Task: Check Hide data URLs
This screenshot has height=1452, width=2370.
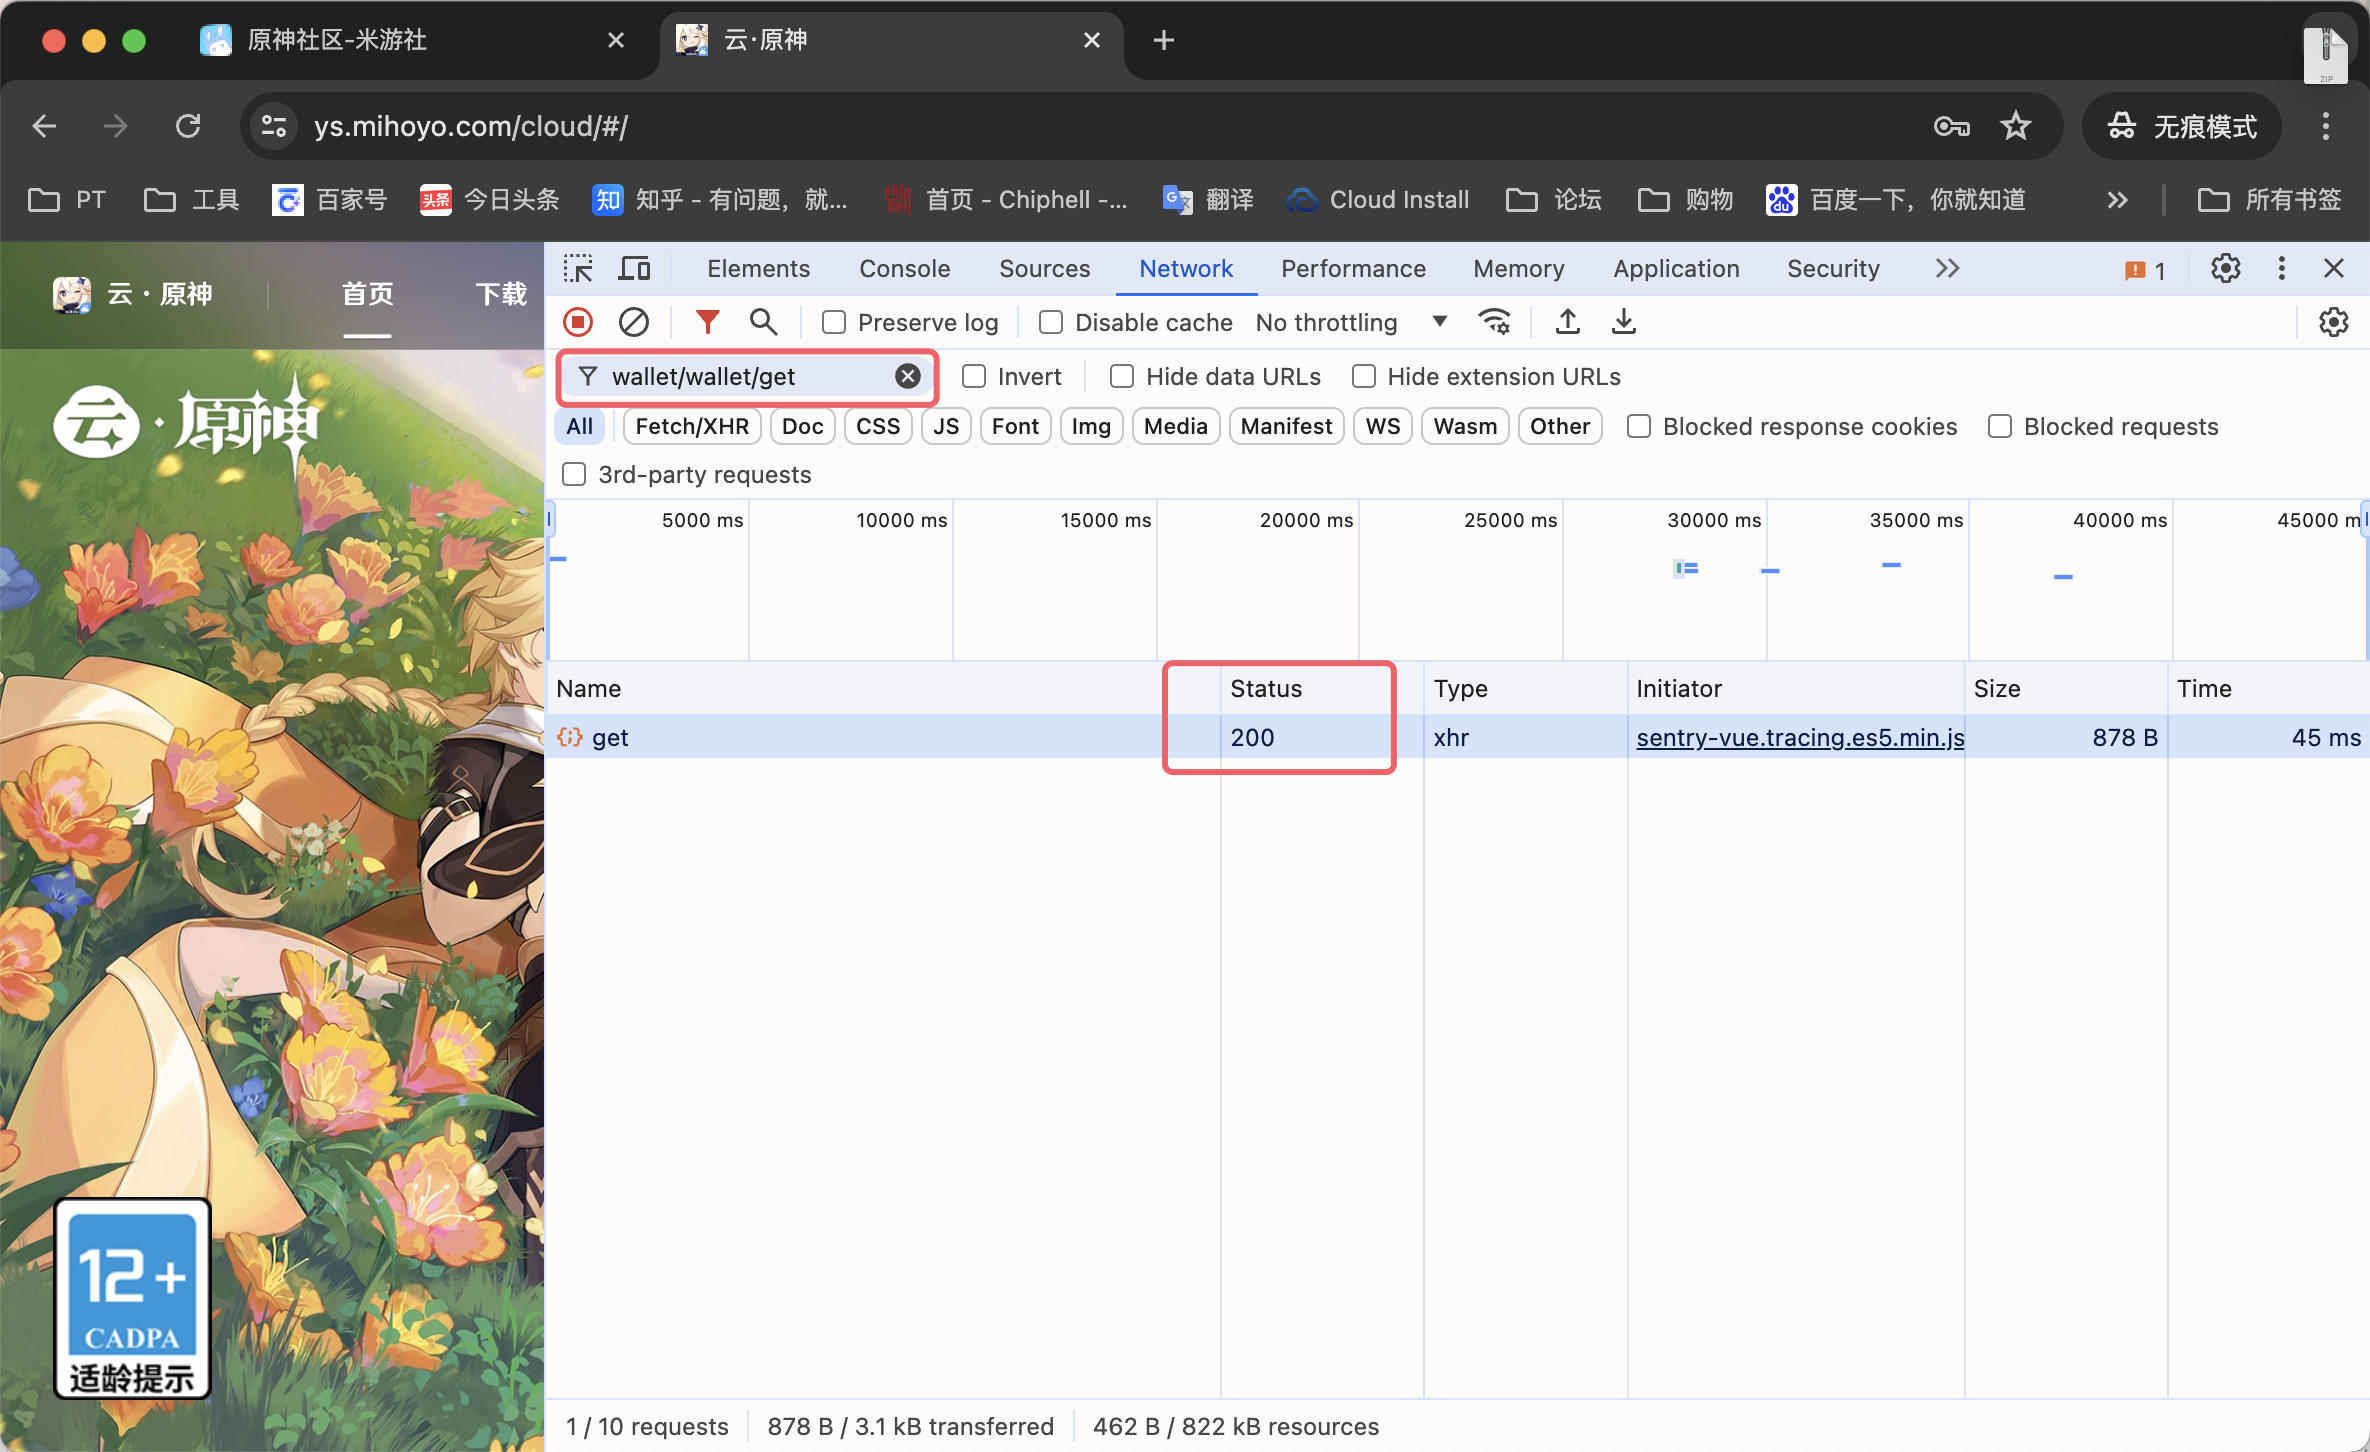Action: click(x=1122, y=376)
